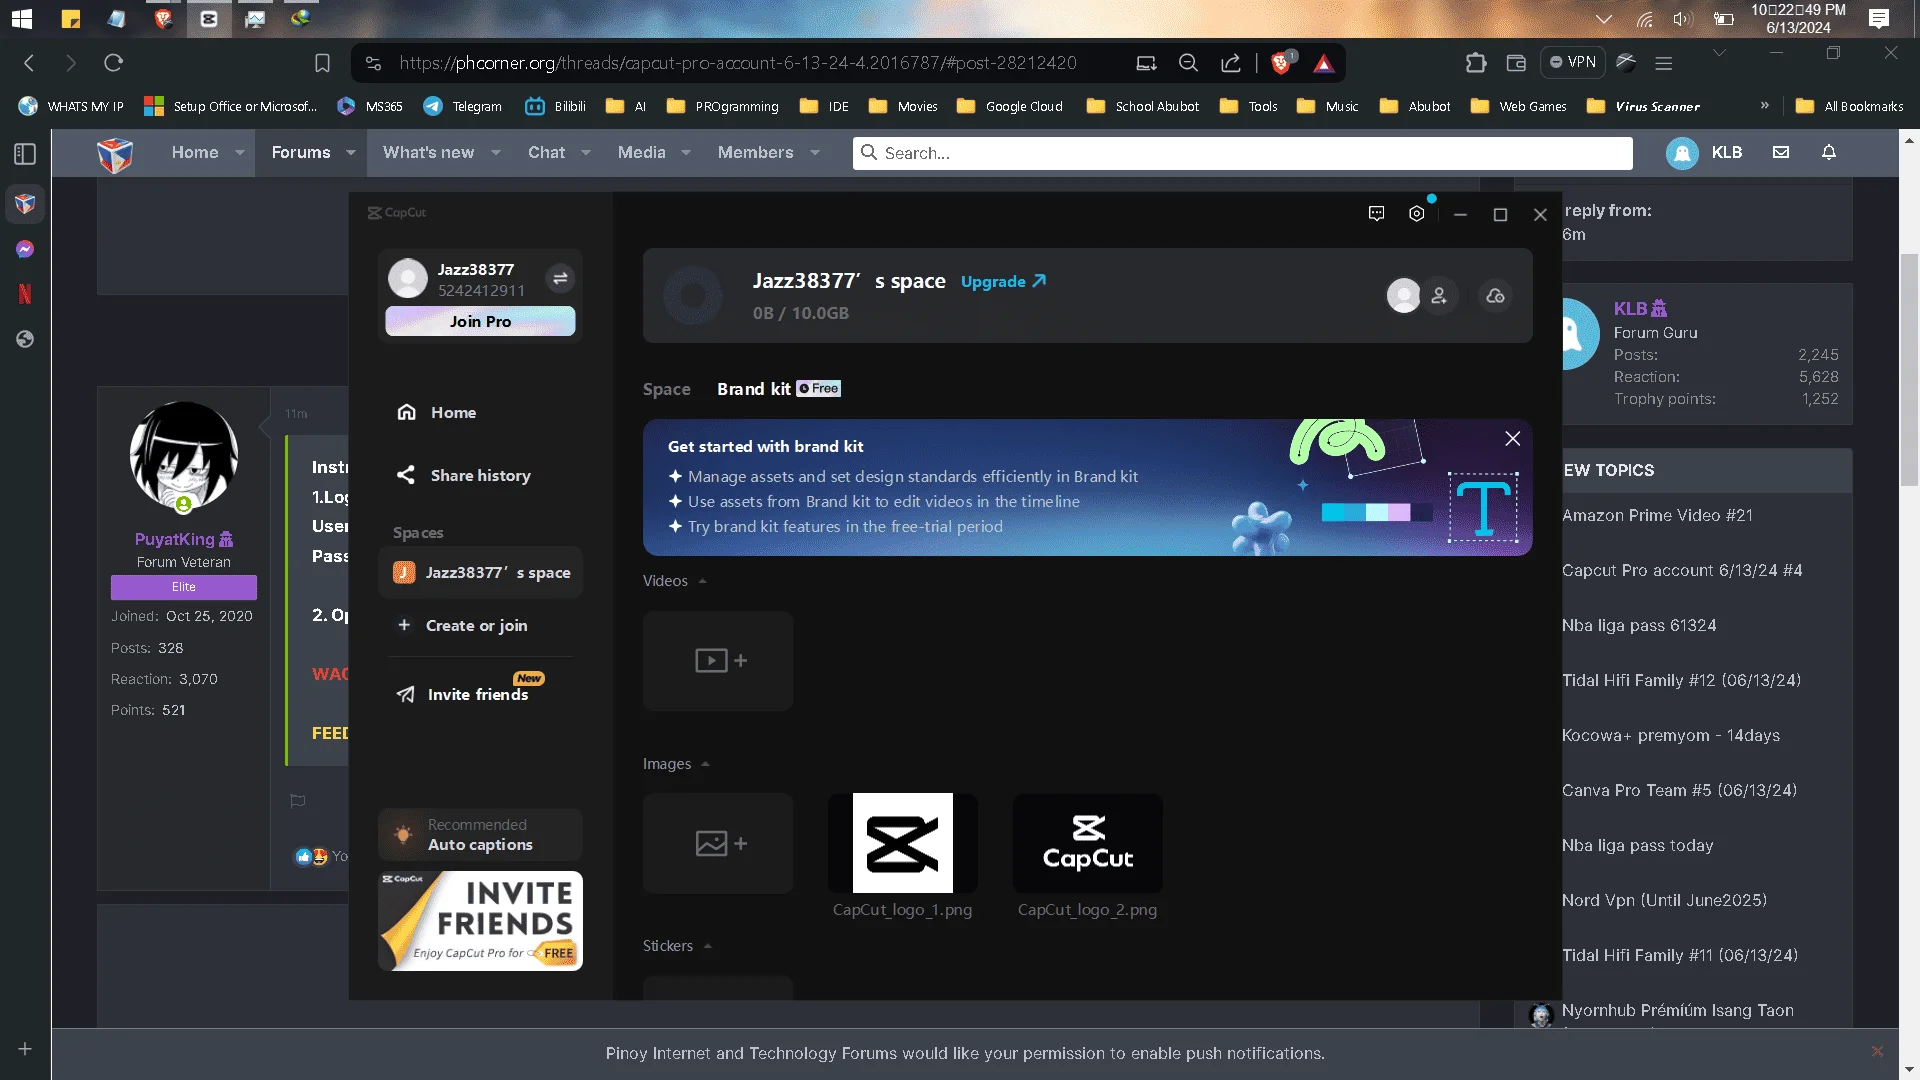Click the add member icon in space header

coord(1439,296)
